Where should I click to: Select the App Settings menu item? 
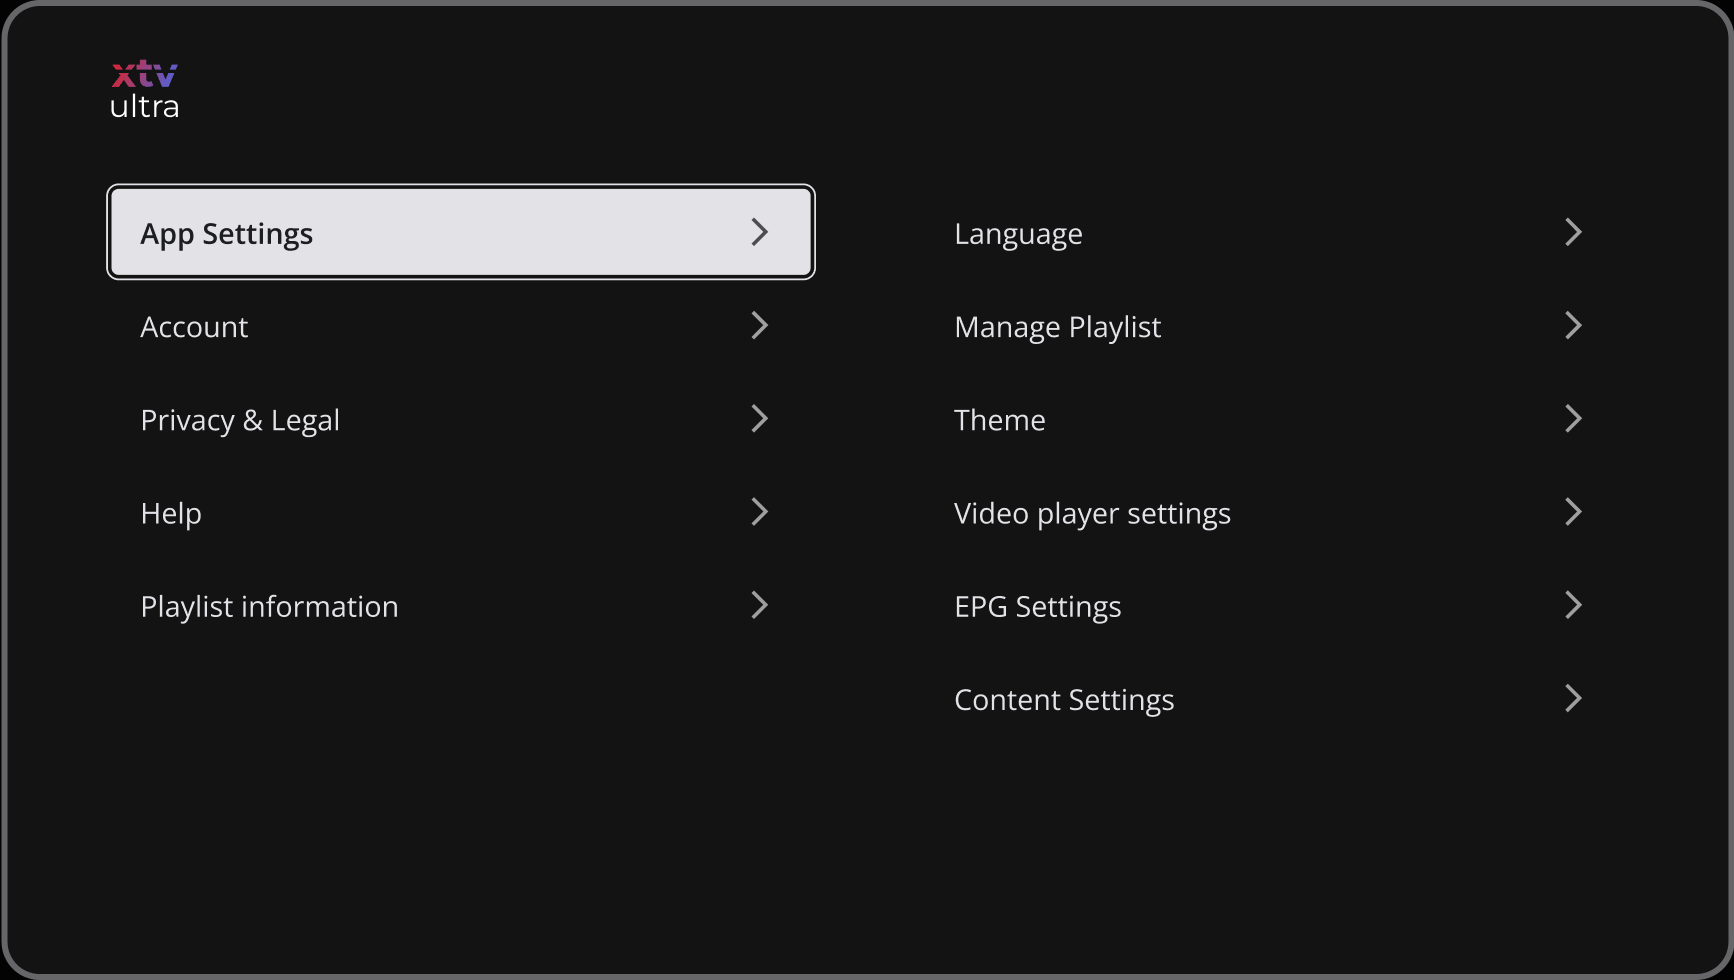(461, 232)
